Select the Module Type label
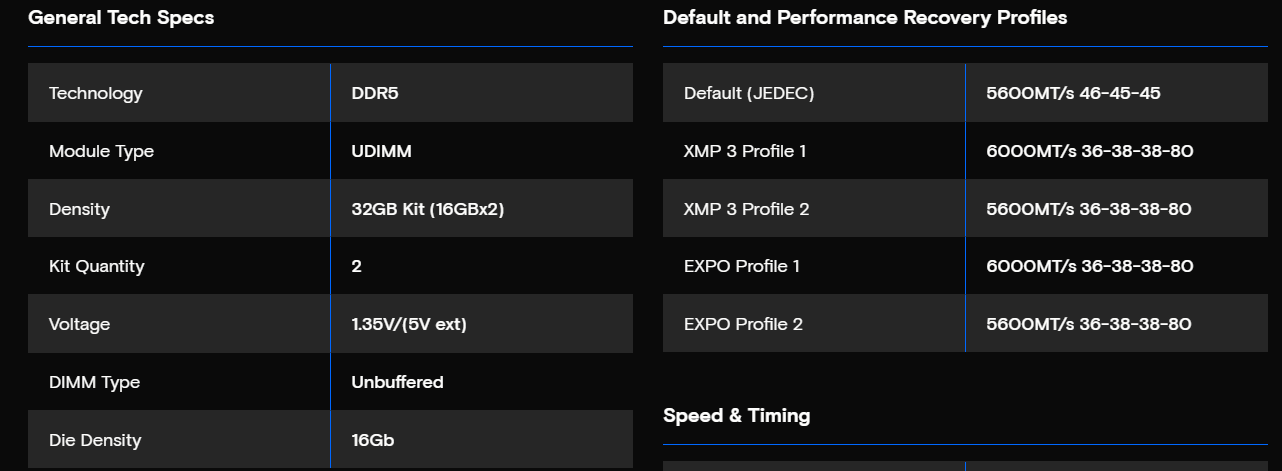Viewport: 1282px width, 471px height. [x=101, y=152]
